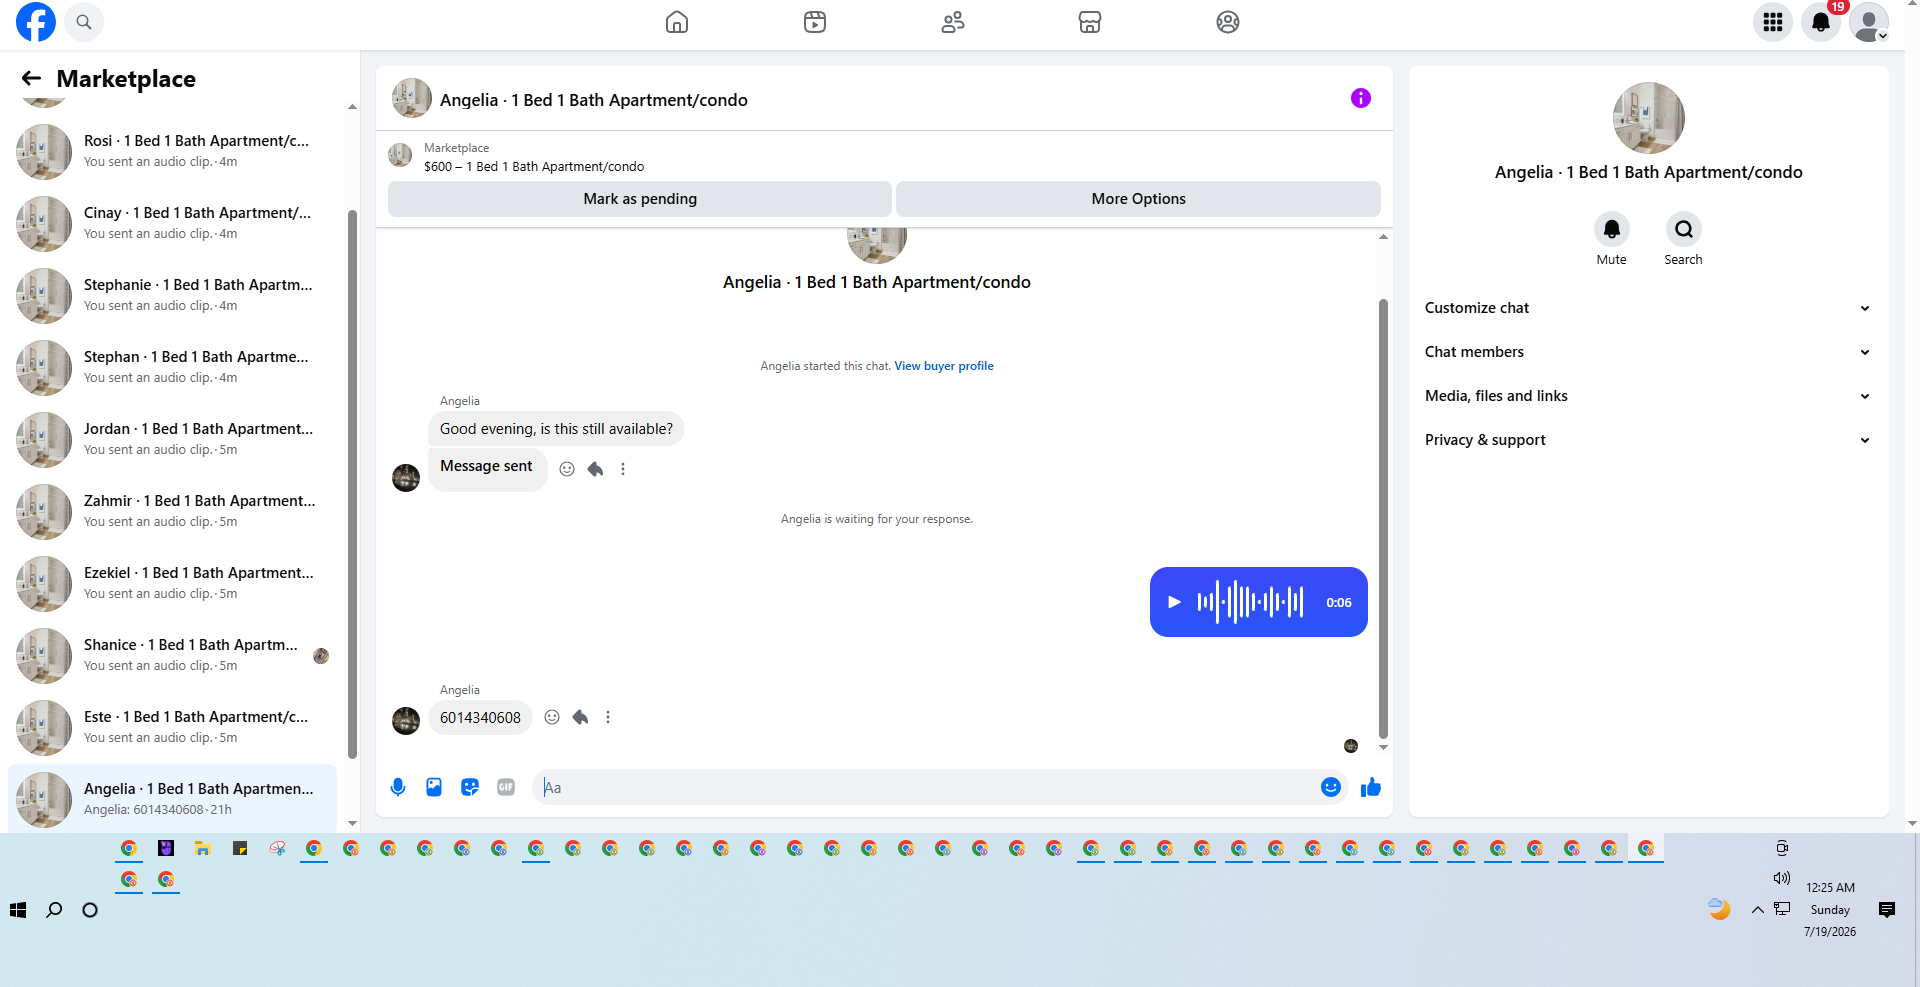The height and width of the screenshot is (987, 1920).
Task: Open Windows Start menu
Action: coord(18,910)
